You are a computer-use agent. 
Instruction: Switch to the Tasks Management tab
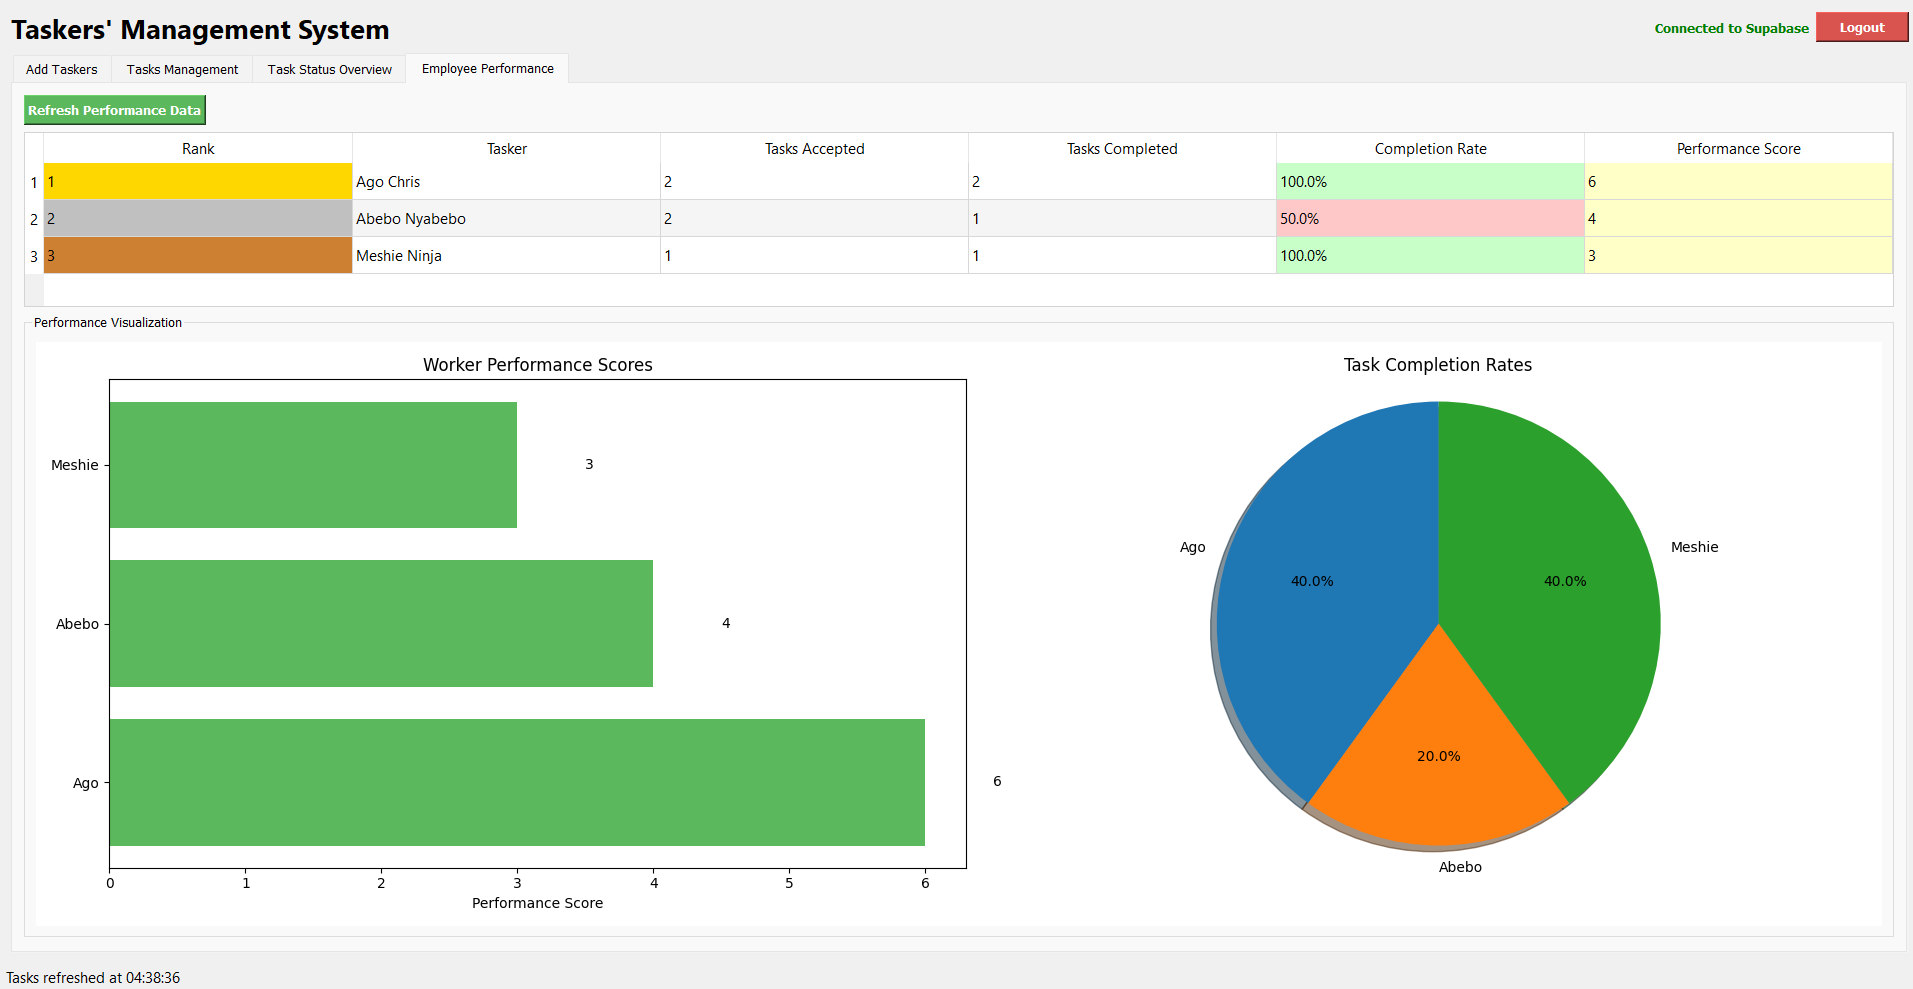[x=182, y=69]
